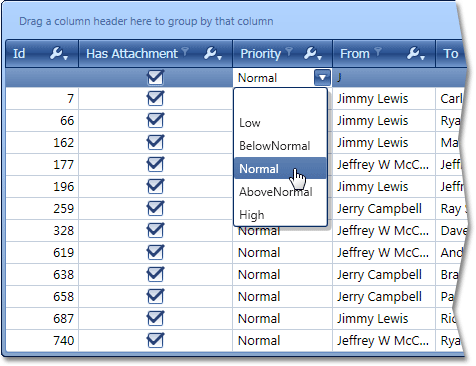Select the Id cell 177
476x366 pixels.
pyautogui.click(x=42, y=164)
